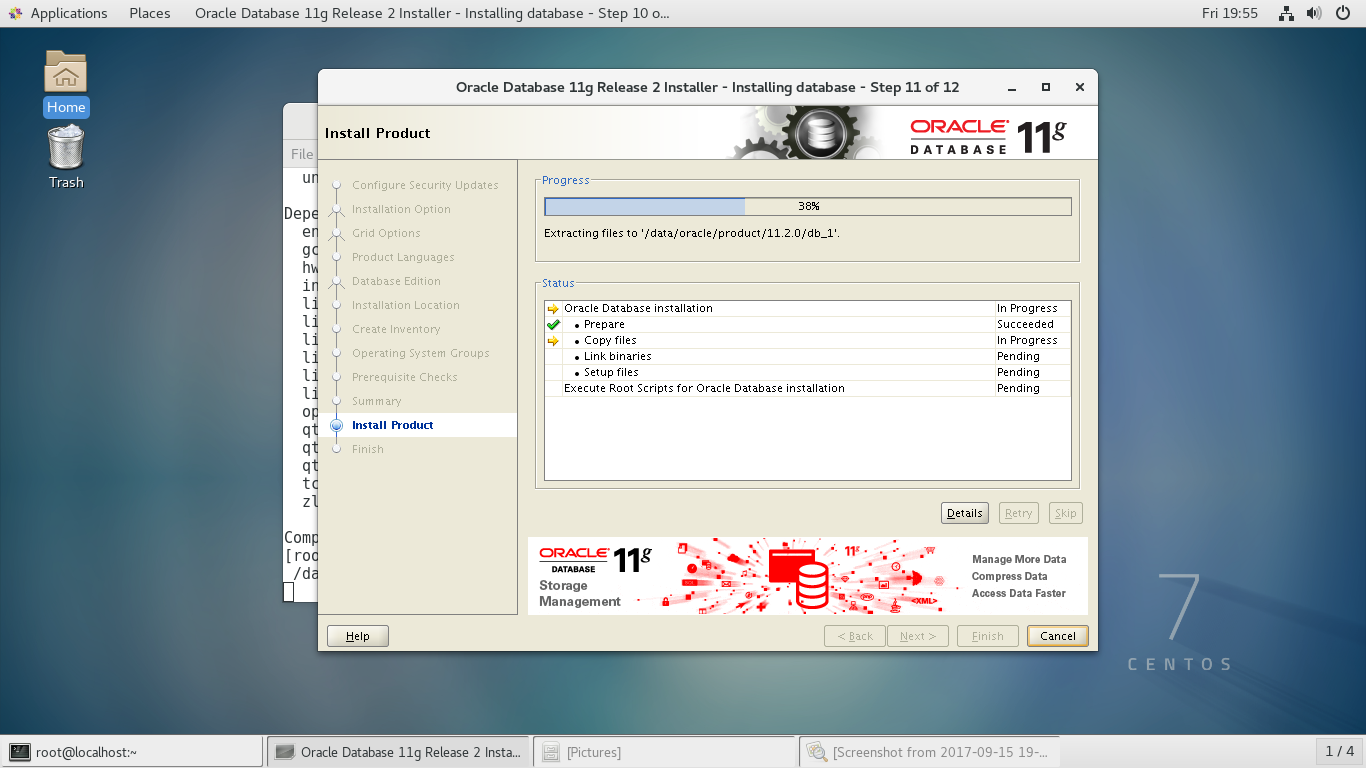
Task: Select Operating System Groups step
Action: 421,353
